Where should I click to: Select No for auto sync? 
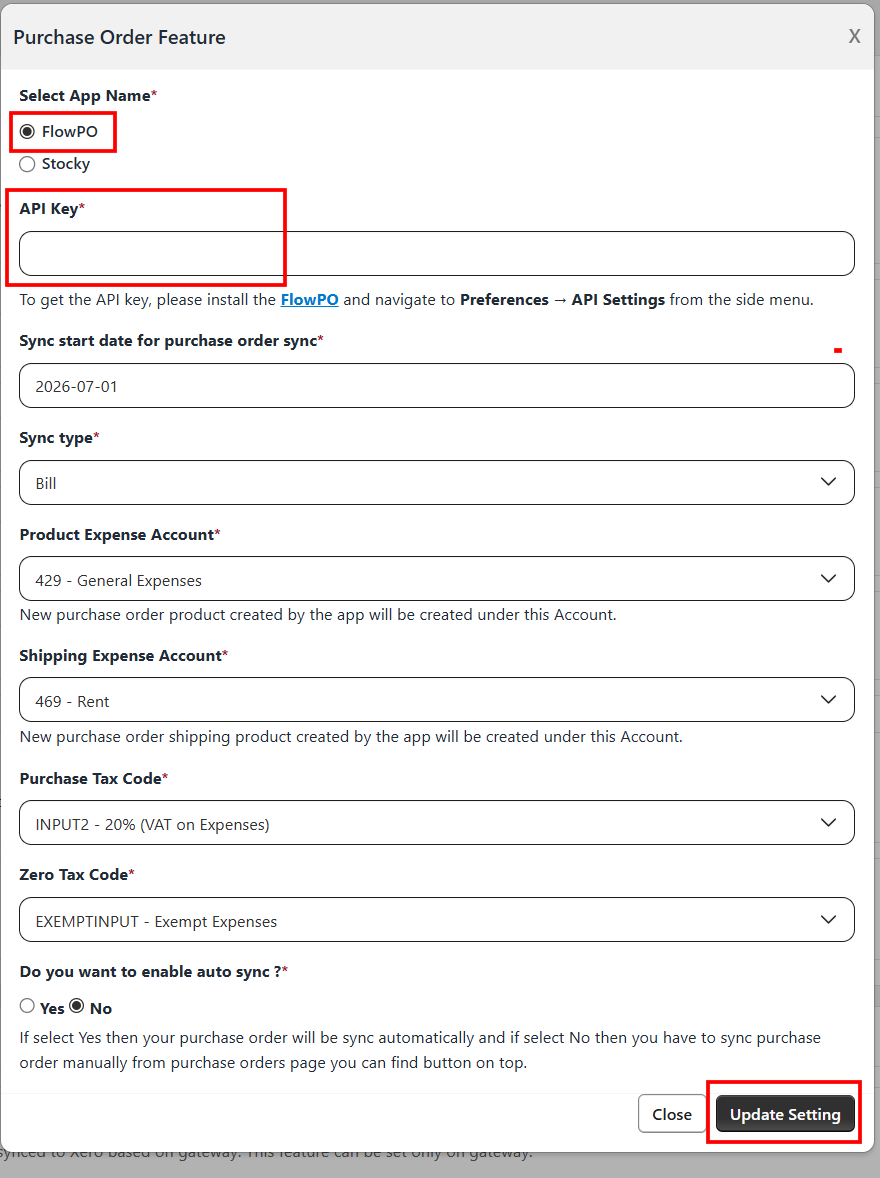[77, 1005]
